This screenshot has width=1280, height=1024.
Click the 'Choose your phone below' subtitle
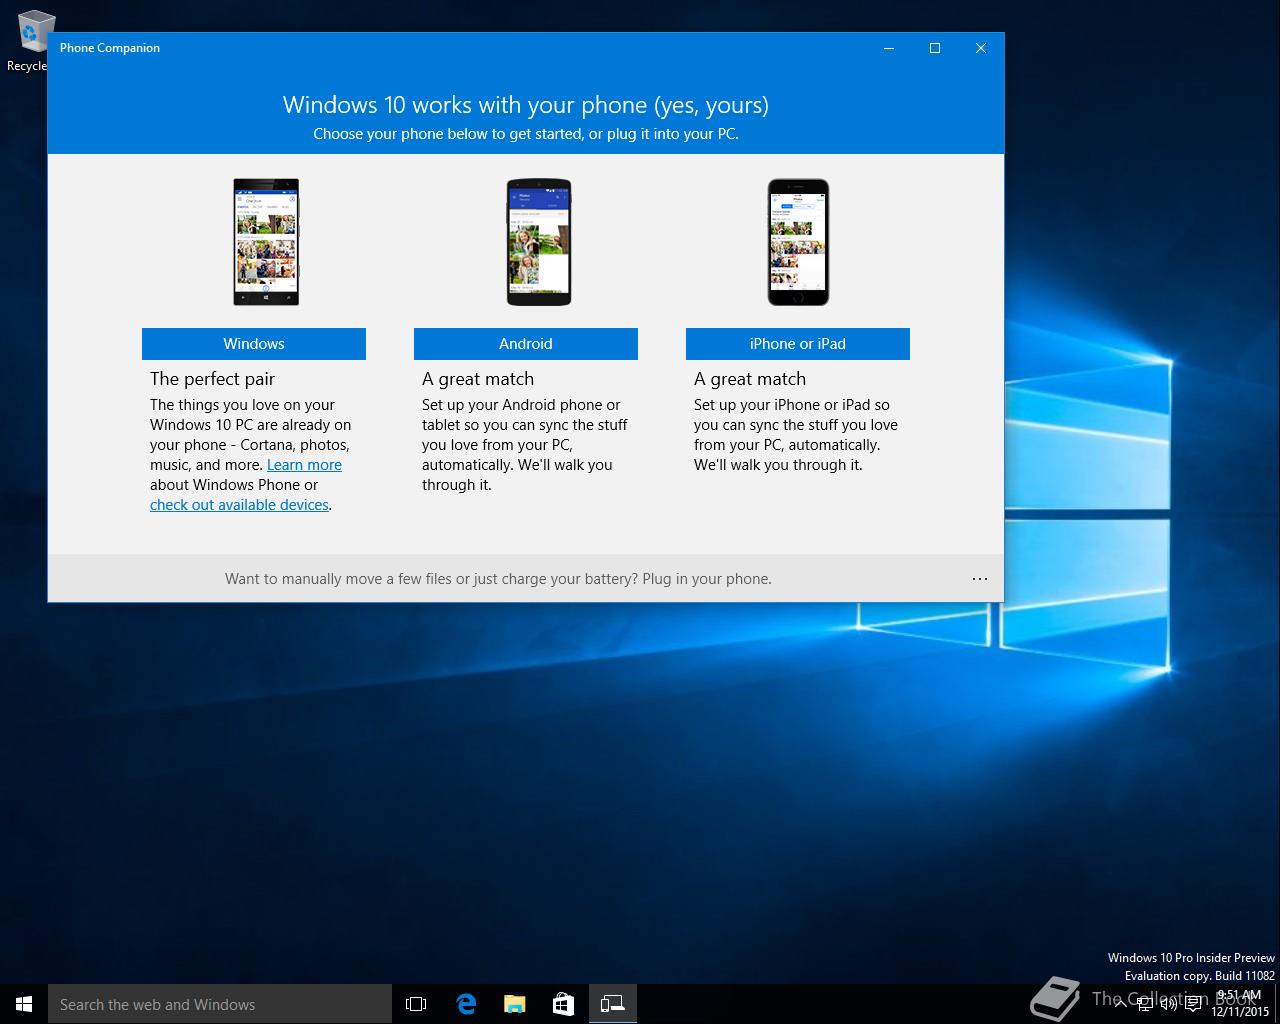pos(526,134)
